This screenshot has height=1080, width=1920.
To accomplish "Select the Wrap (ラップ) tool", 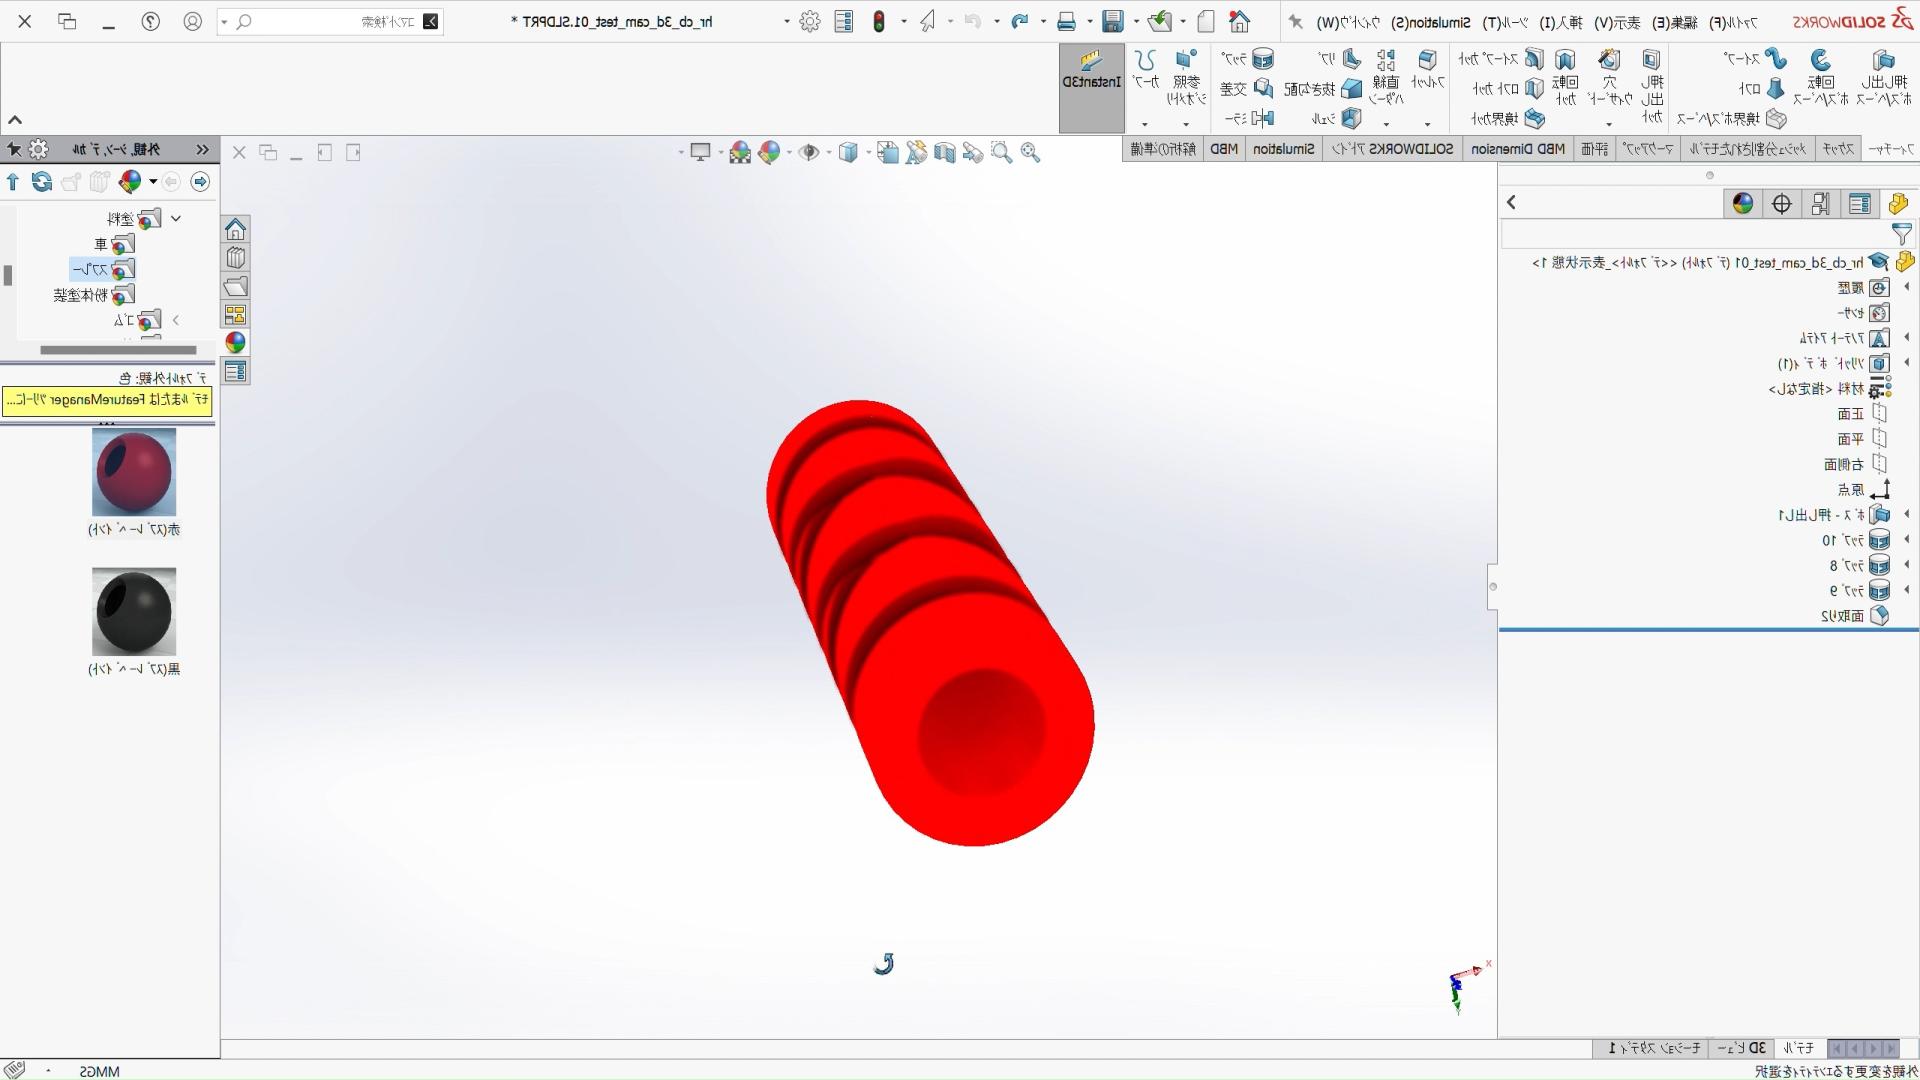I will pyautogui.click(x=1248, y=59).
